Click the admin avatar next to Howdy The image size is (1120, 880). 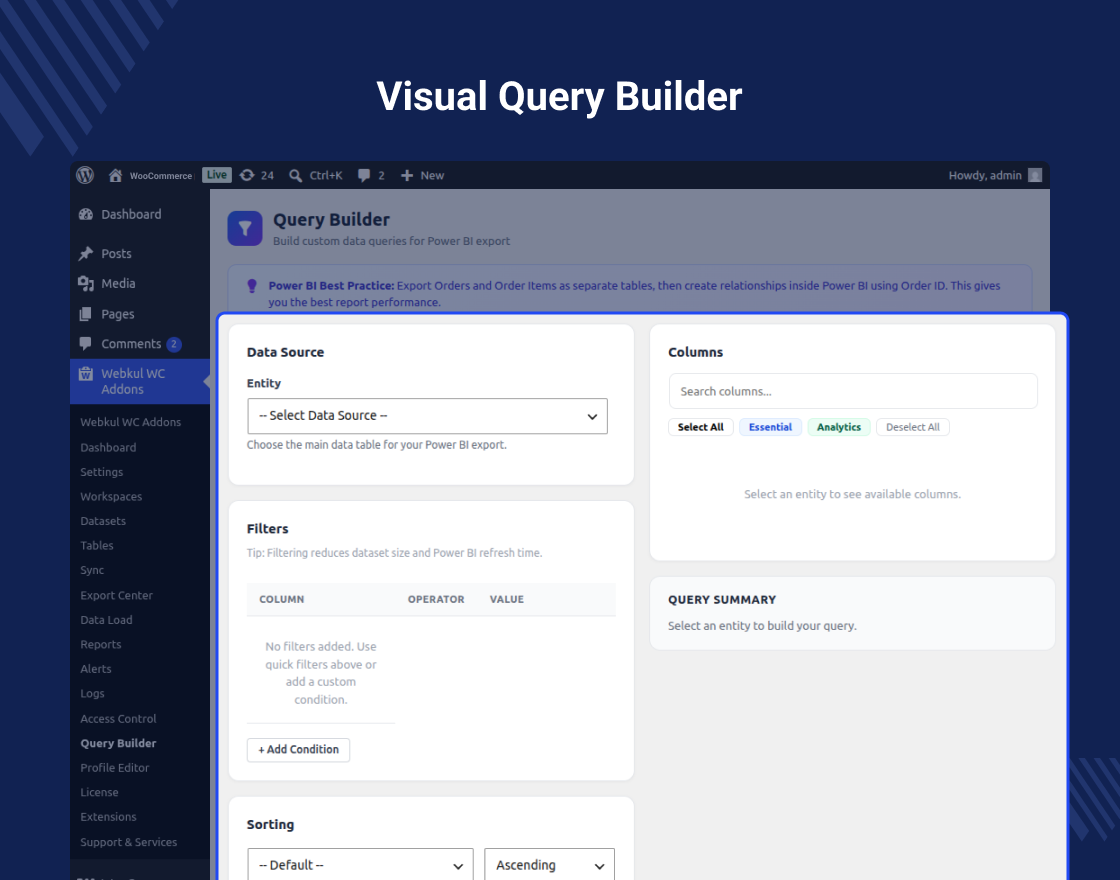tap(1034, 176)
